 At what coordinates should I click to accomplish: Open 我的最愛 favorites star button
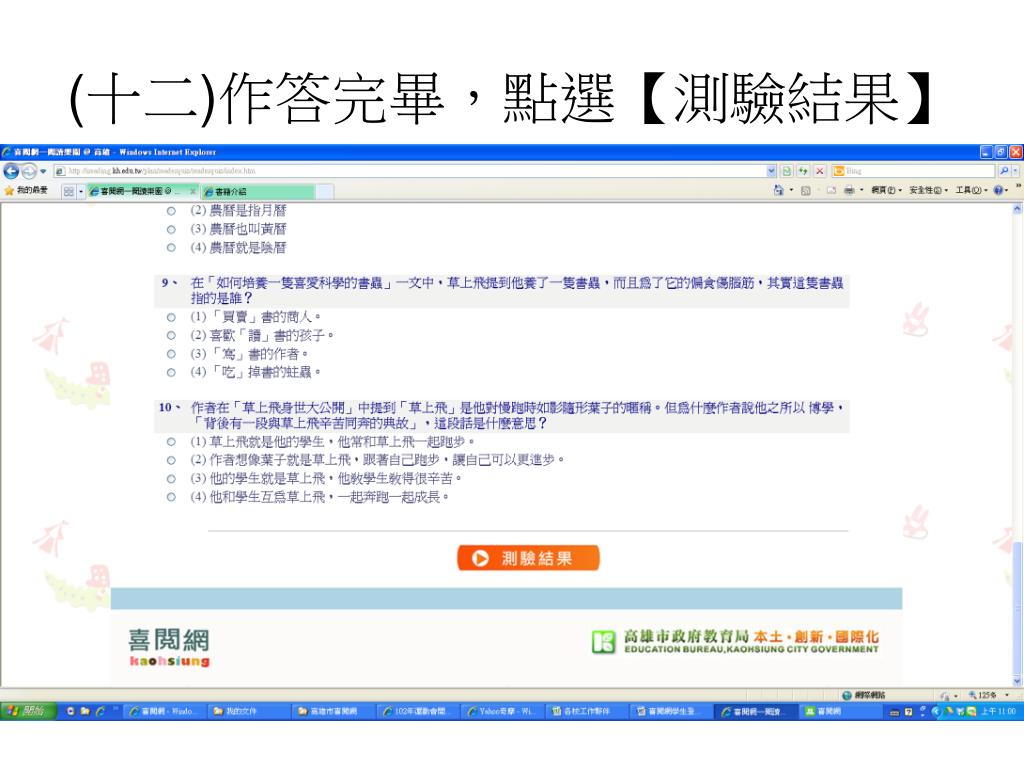(x=26, y=191)
